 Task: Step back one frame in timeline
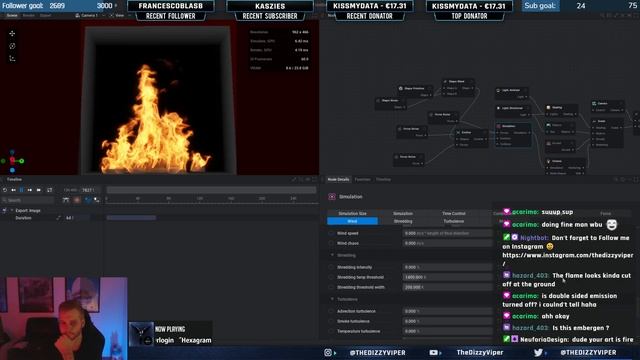(x=13, y=190)
